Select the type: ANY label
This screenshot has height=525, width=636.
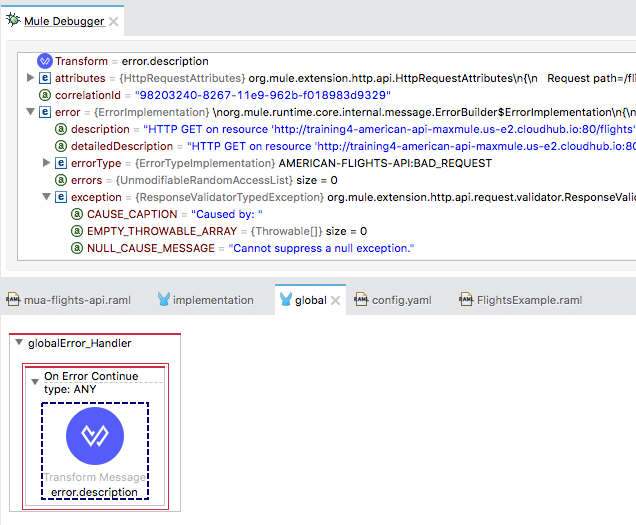pyautogui.click(x=70, y=389)
